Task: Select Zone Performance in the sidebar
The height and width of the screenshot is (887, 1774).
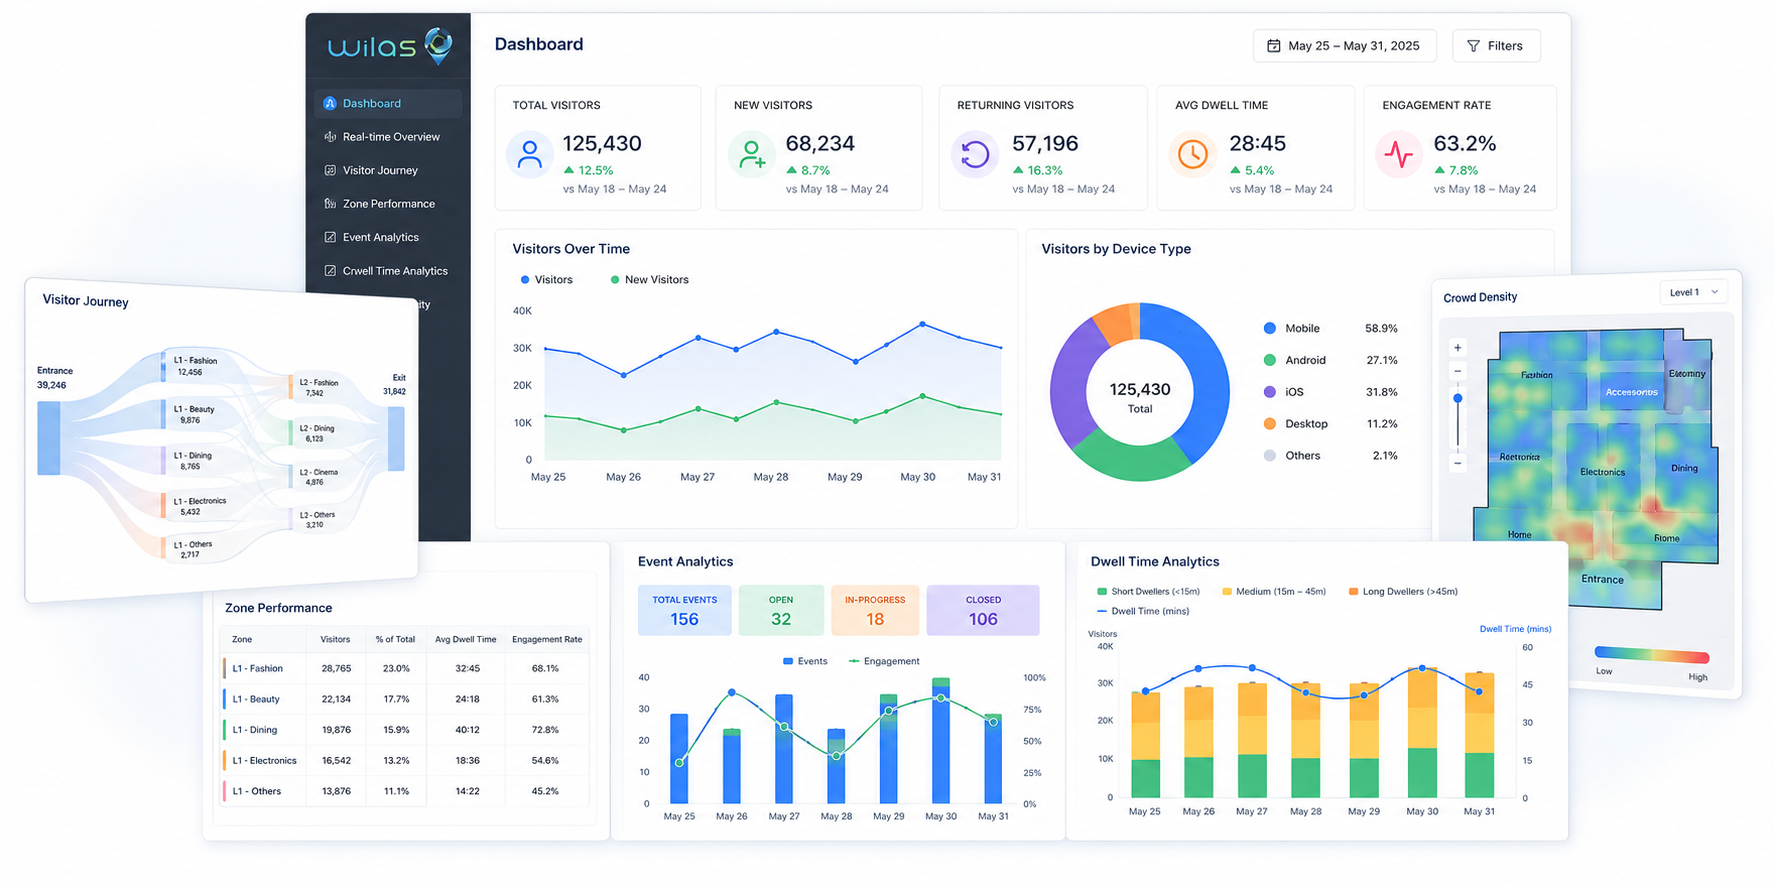Action: 389,204
